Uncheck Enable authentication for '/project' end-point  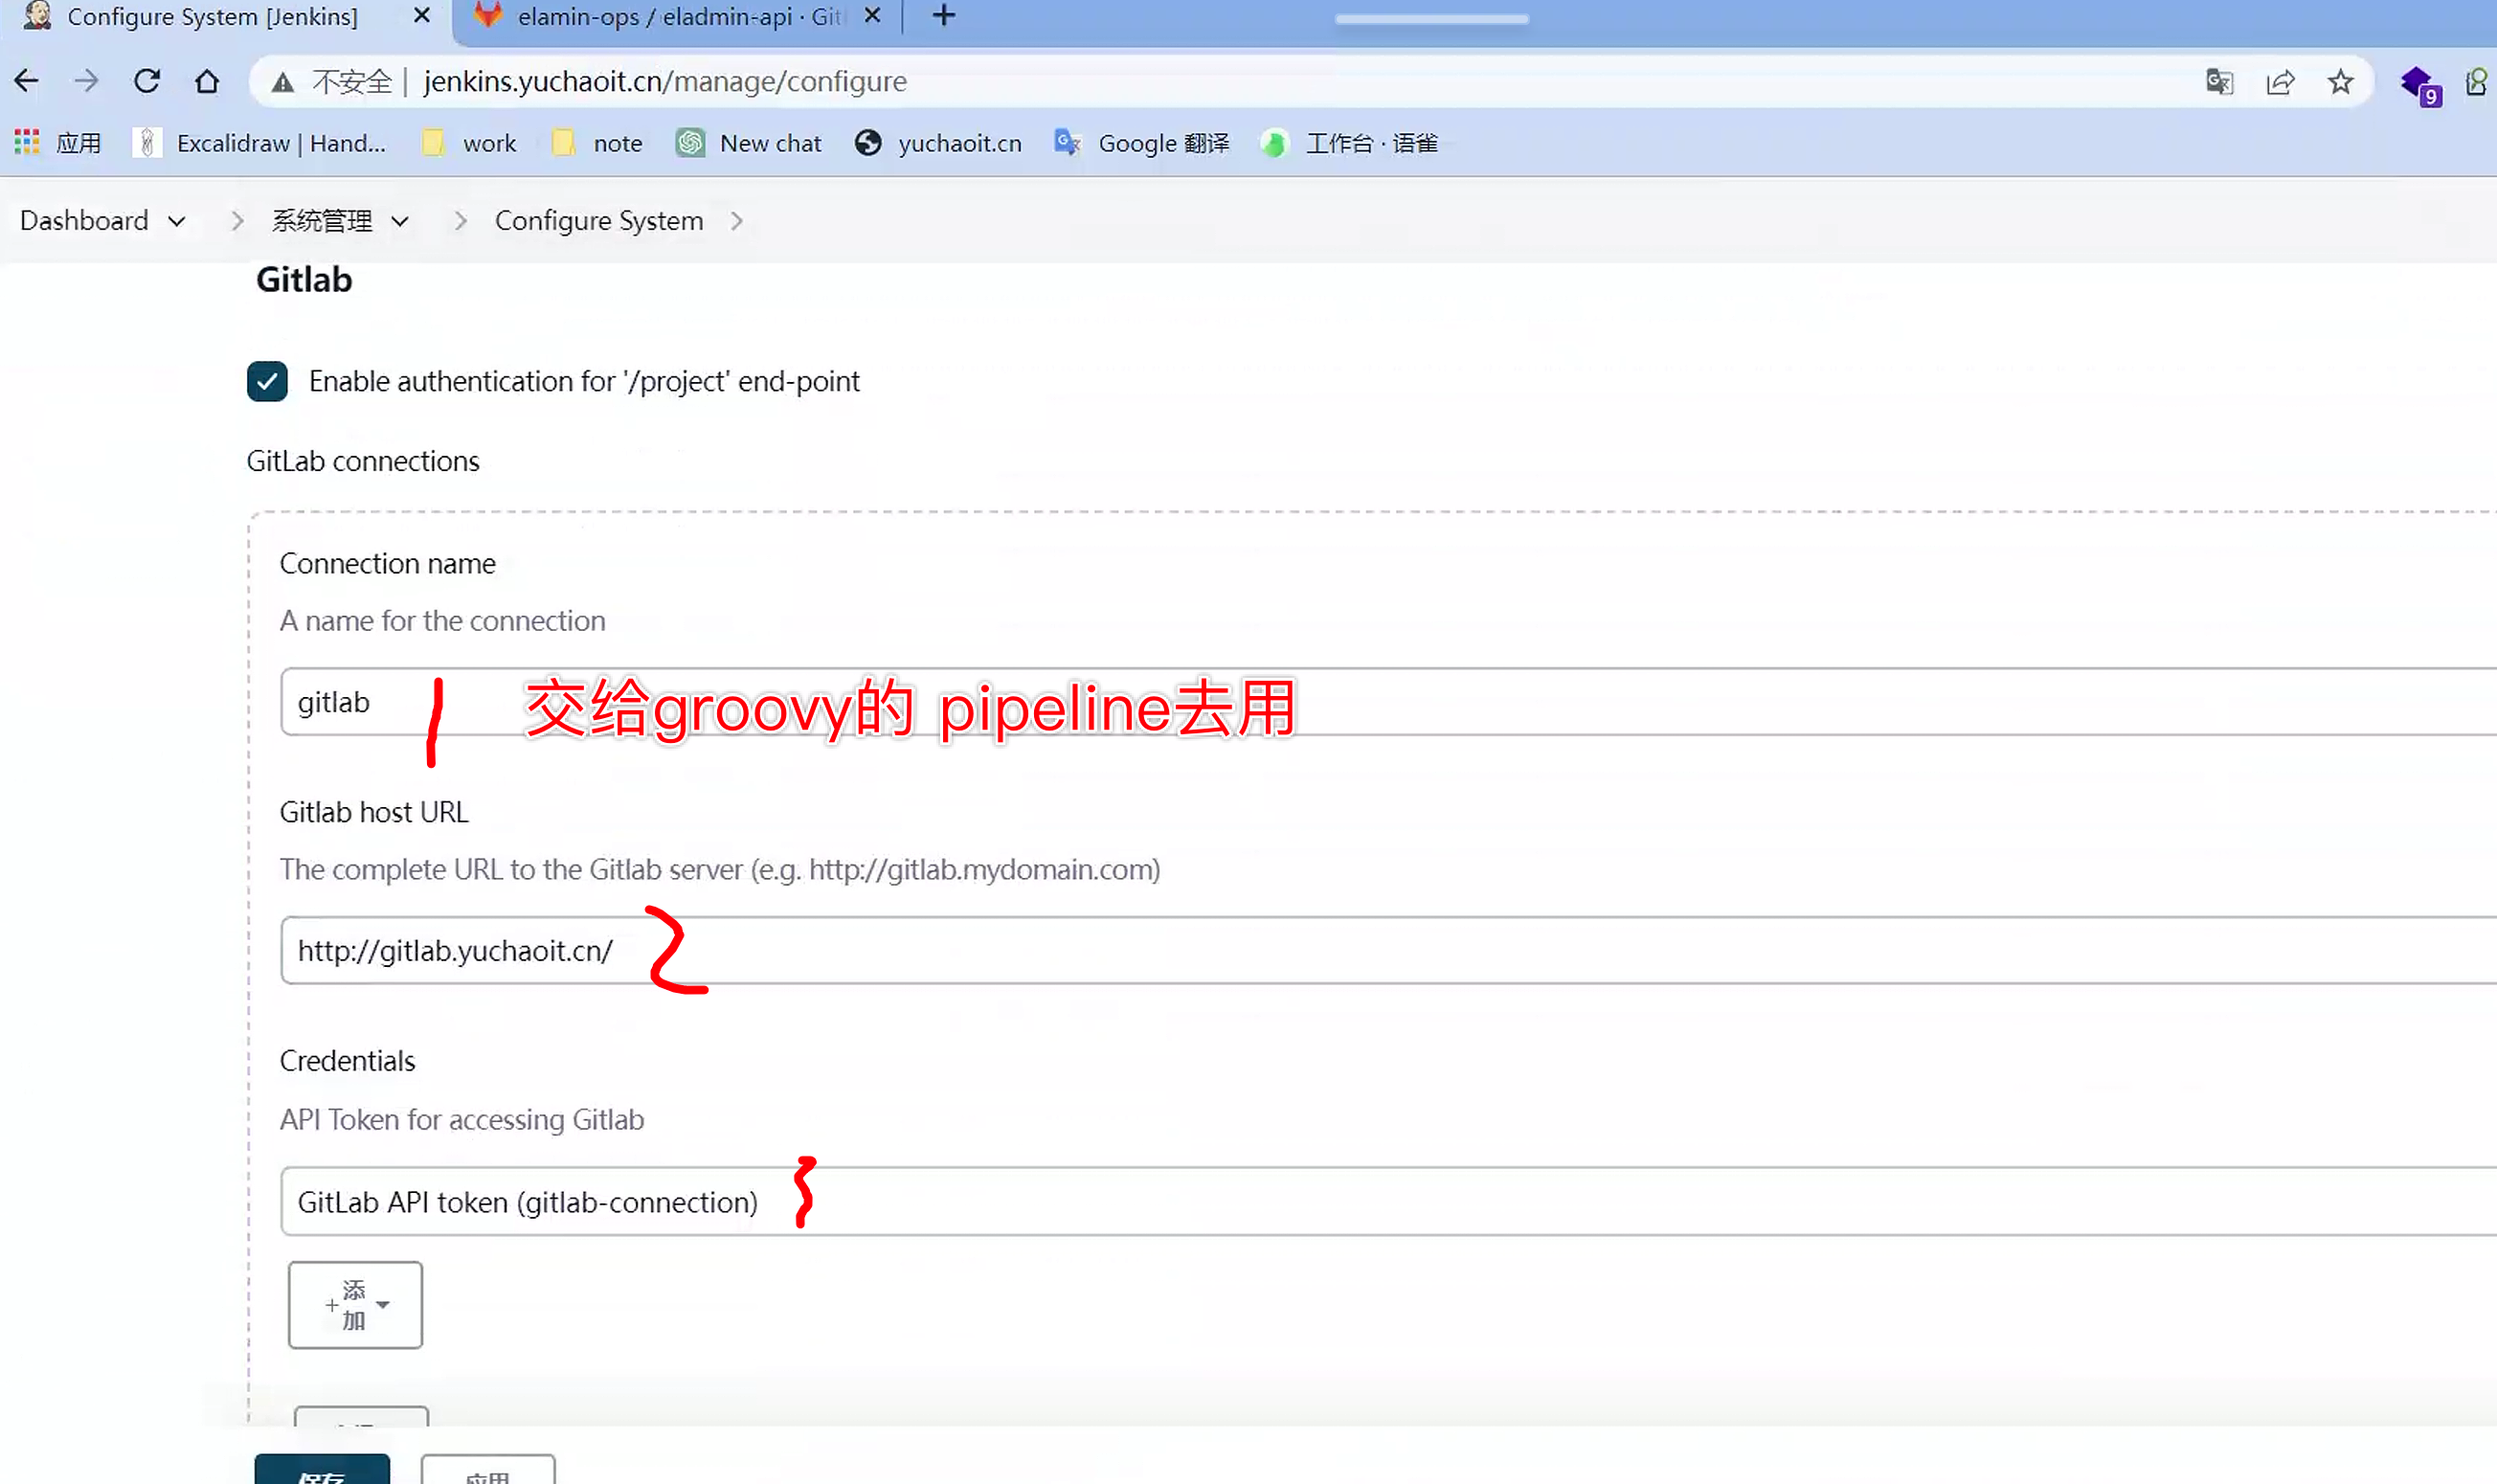pos(267,381)
